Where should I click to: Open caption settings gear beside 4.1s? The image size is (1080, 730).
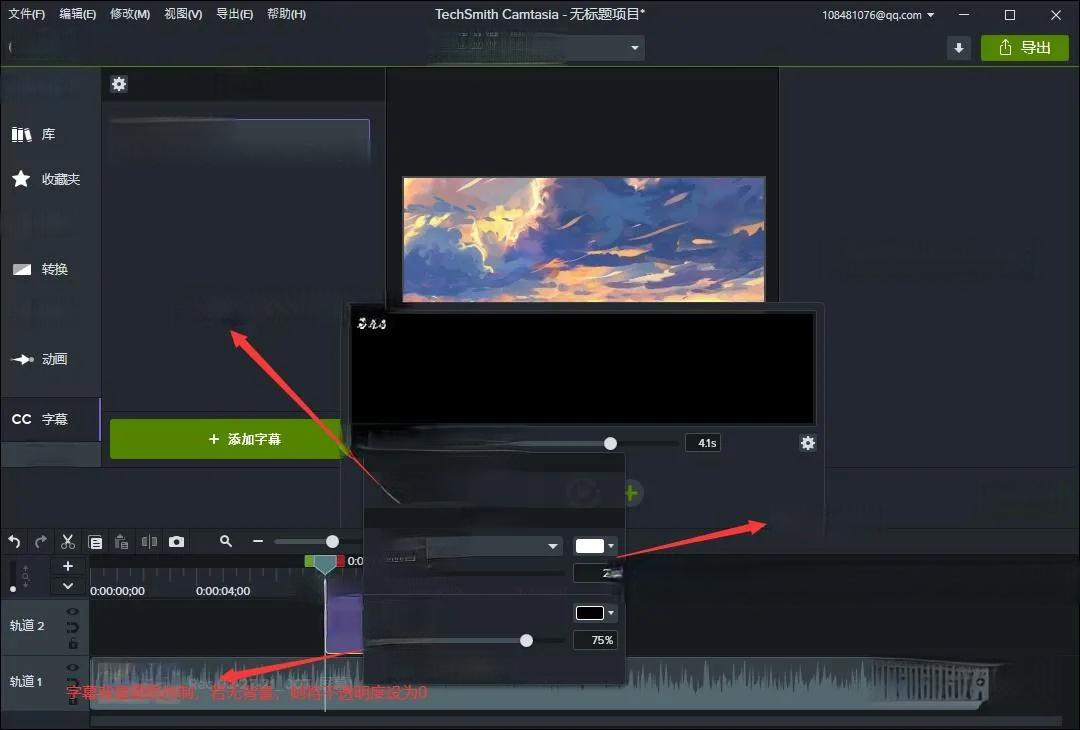tap(808, 443)
